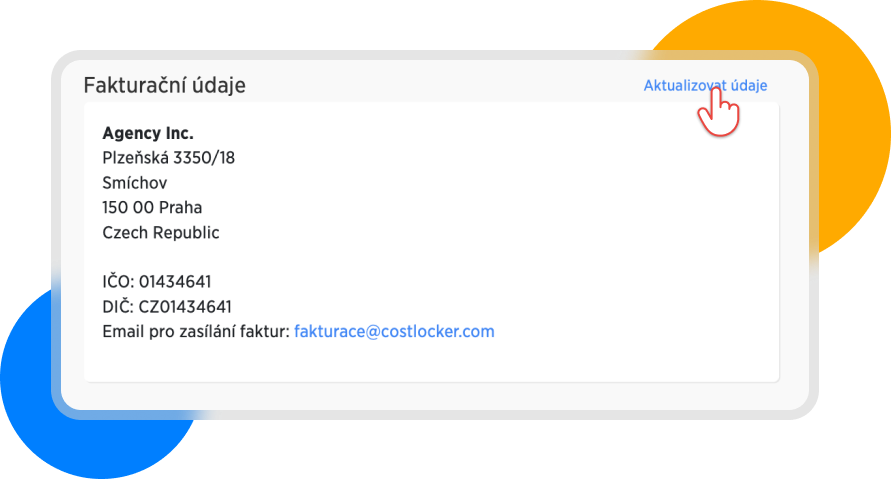Click the word údaje in update link
This screenshot has height=479, width=891.
(749, 86)
